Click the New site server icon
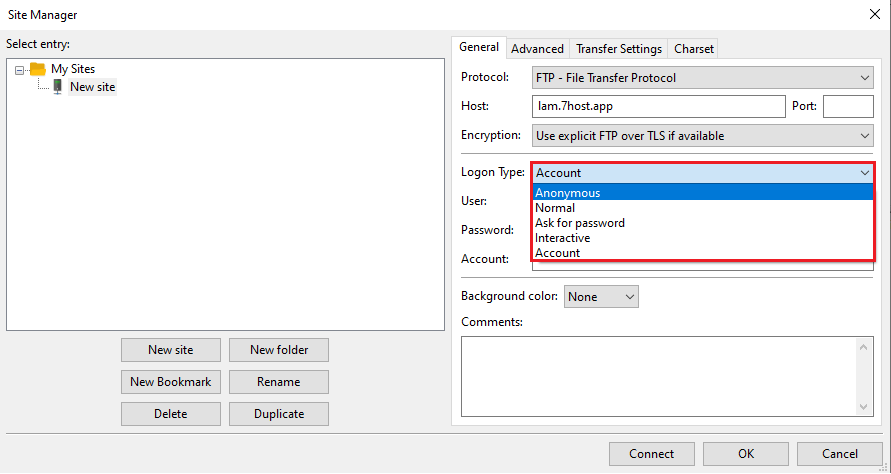891x474 pixels. pyautogui.click(x=57, y=87)
